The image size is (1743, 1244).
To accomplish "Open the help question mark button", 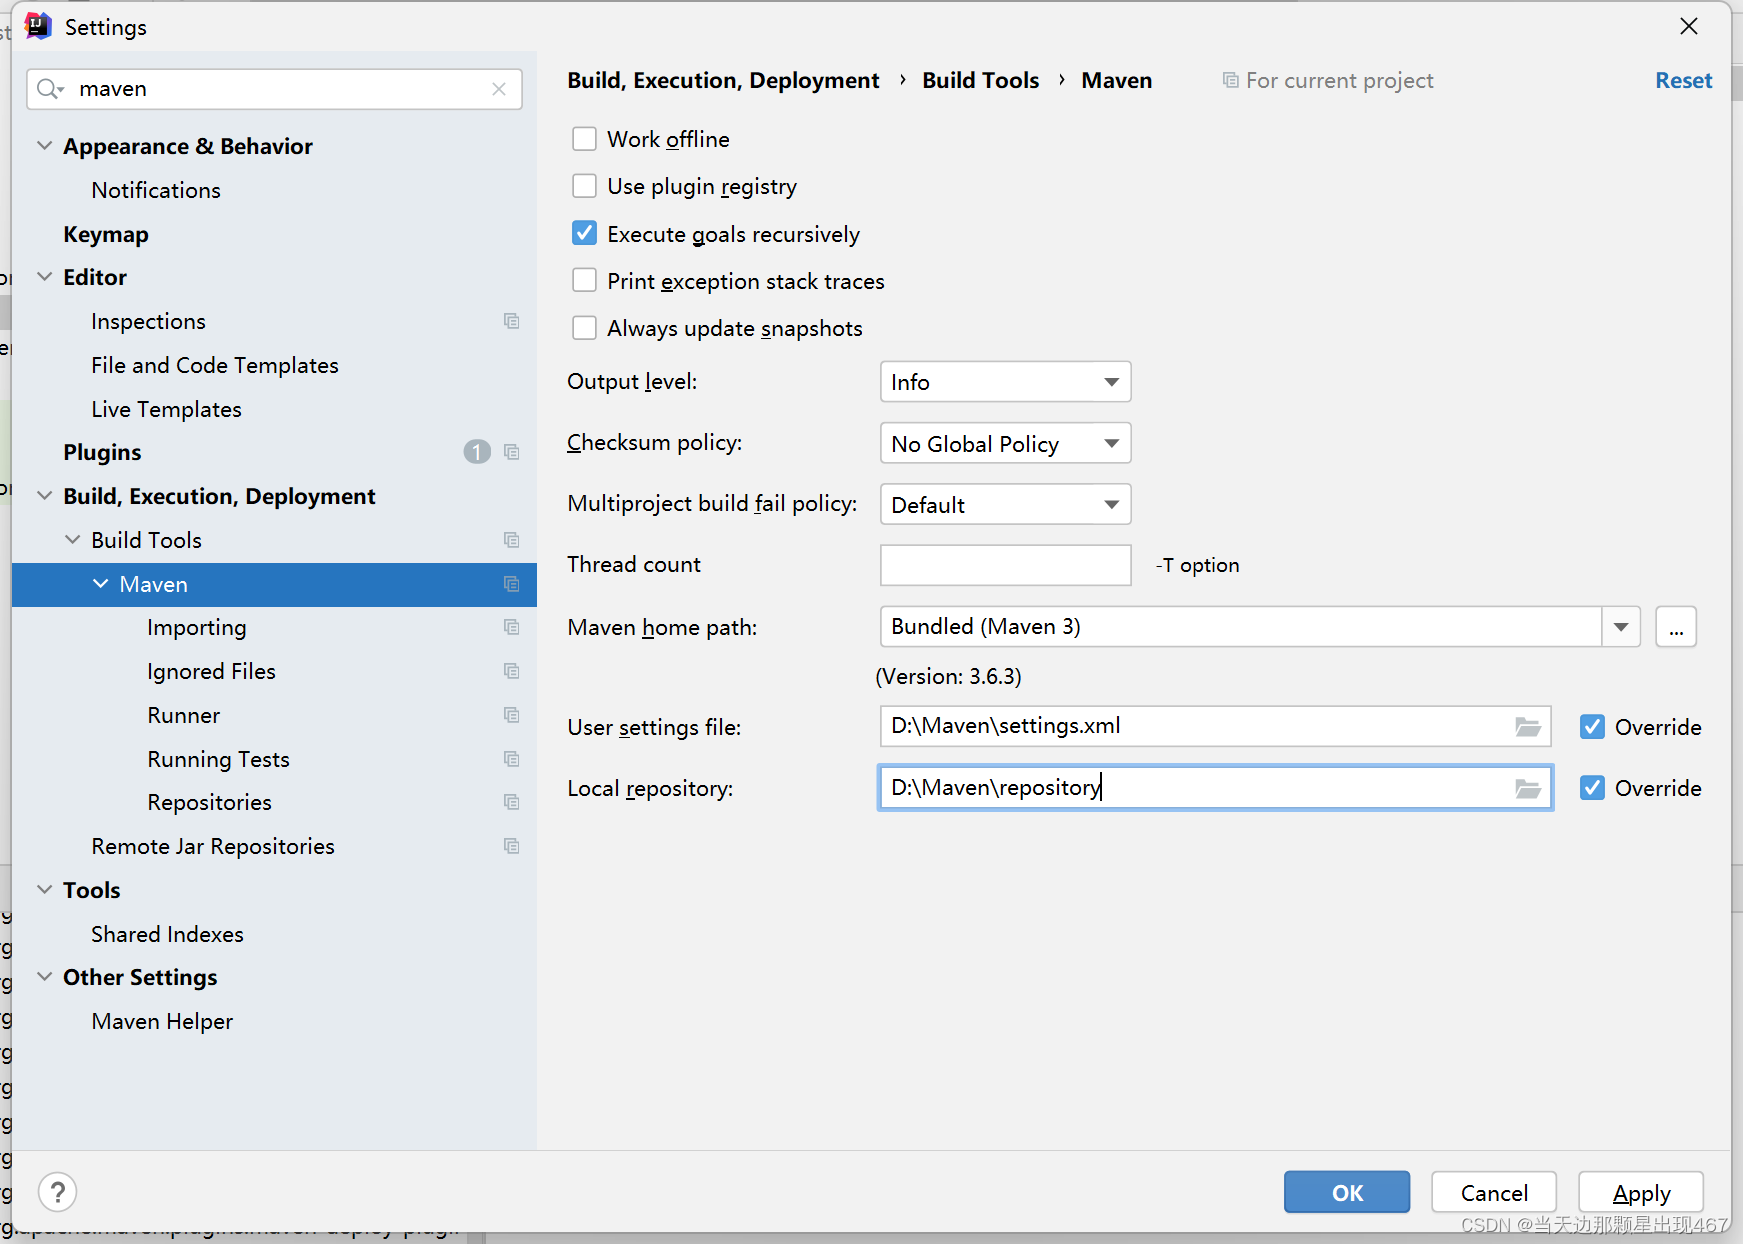I will [x=58, y=1192].
